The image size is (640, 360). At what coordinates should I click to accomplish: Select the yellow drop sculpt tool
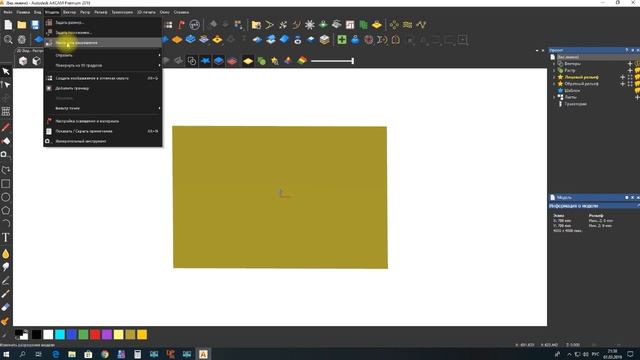[6, 254]
